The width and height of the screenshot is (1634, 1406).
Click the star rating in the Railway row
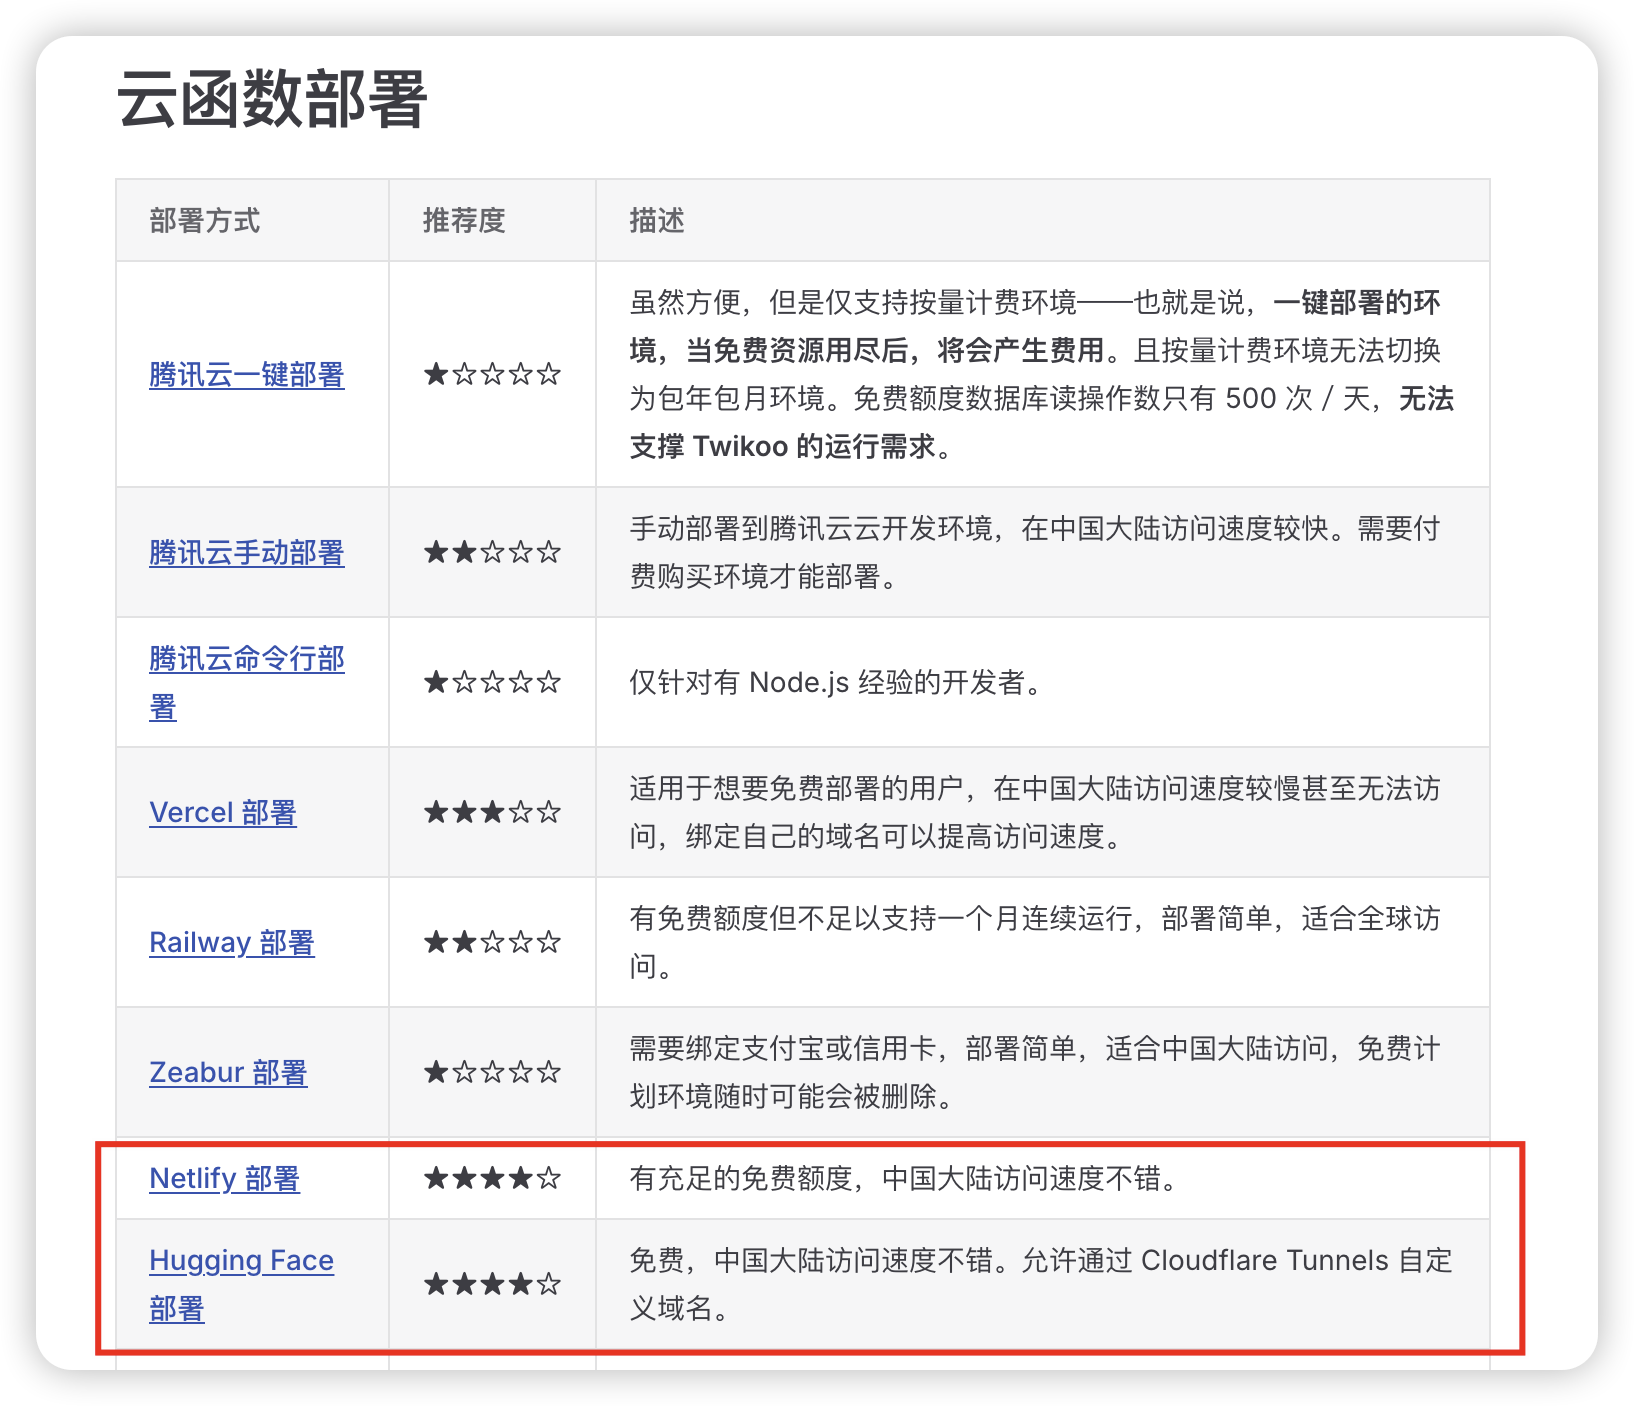point(492,943)
